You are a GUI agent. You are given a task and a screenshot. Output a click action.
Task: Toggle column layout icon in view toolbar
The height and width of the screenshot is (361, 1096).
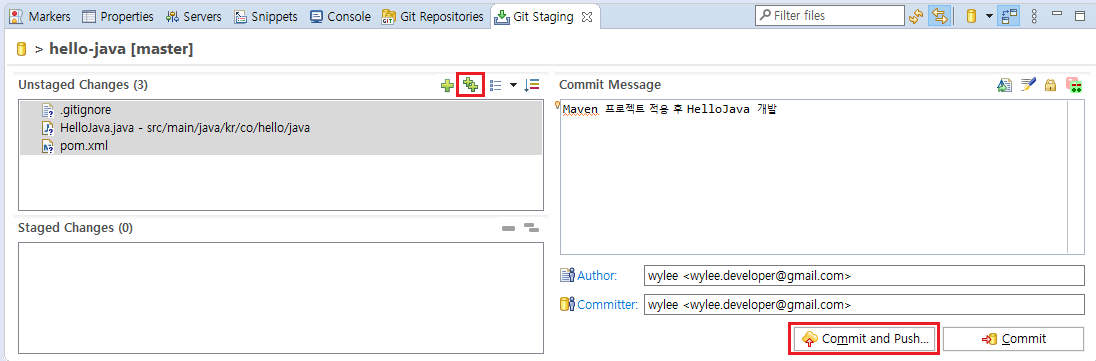pyautogui.click(x=1008, y=16)
